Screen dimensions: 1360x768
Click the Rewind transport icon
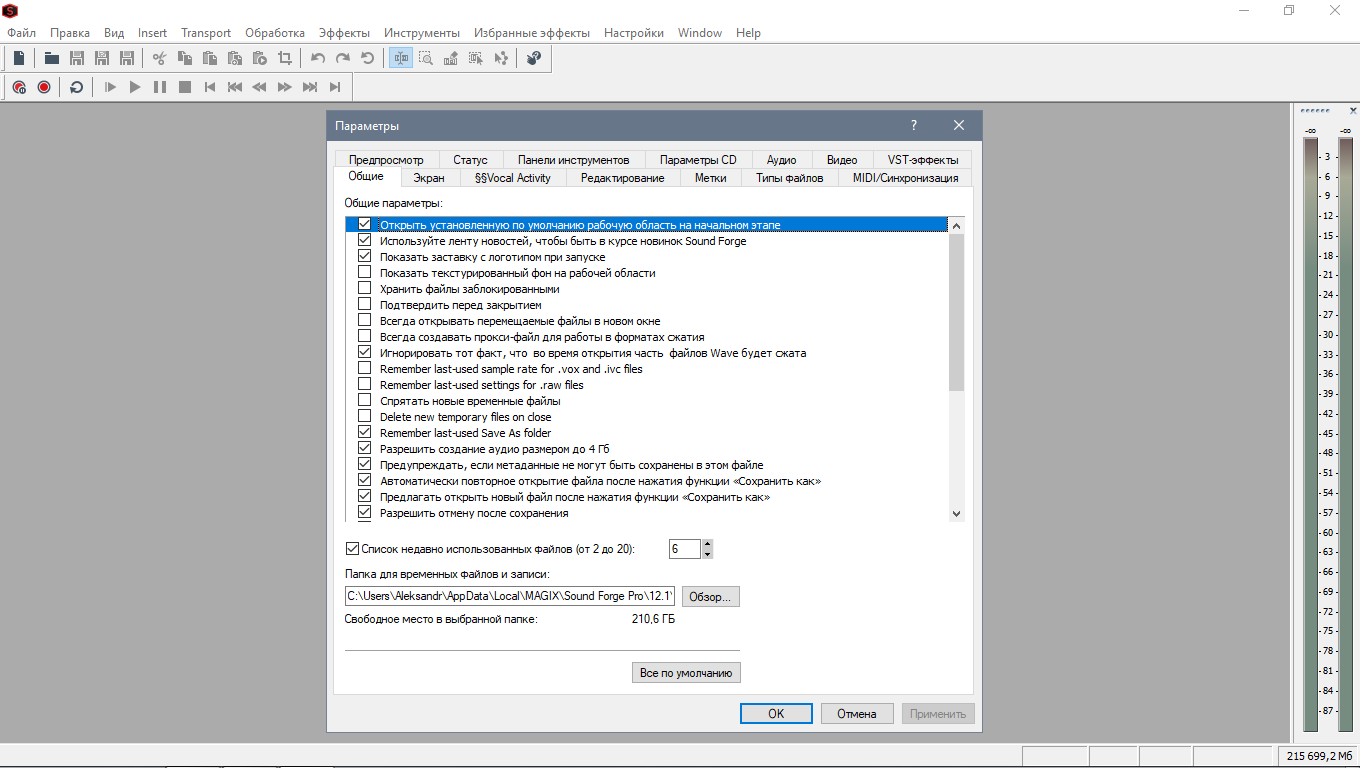point(260,87)
